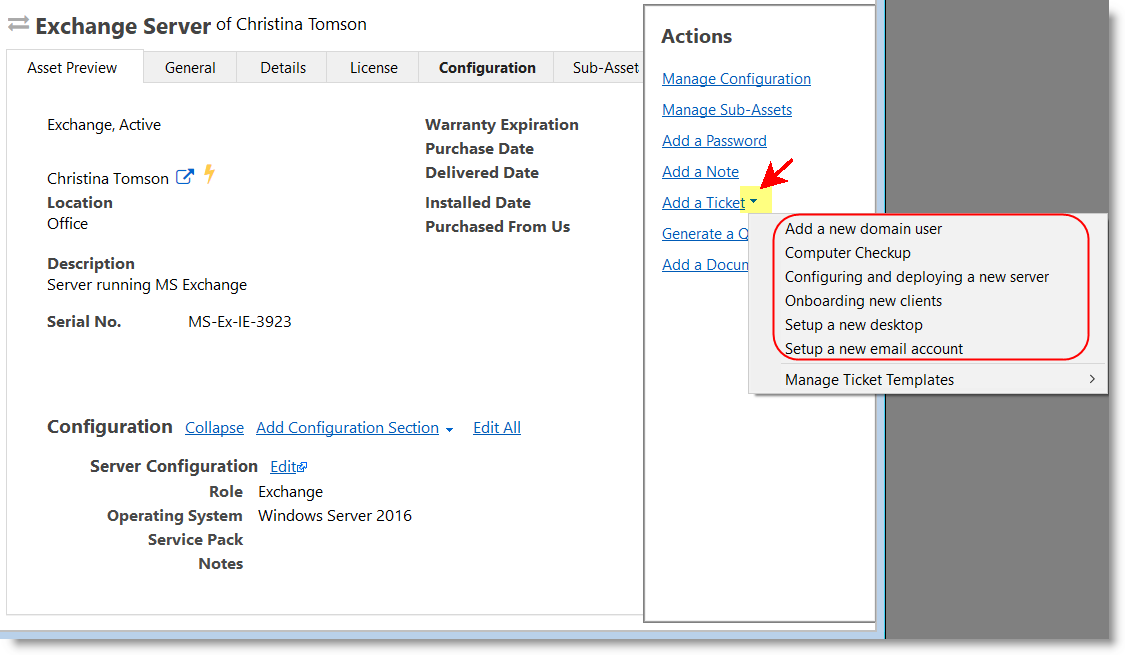The width and height of the screenshot is (1125, 655).
Task: Switch to the General tab
Action: (190, 68)
